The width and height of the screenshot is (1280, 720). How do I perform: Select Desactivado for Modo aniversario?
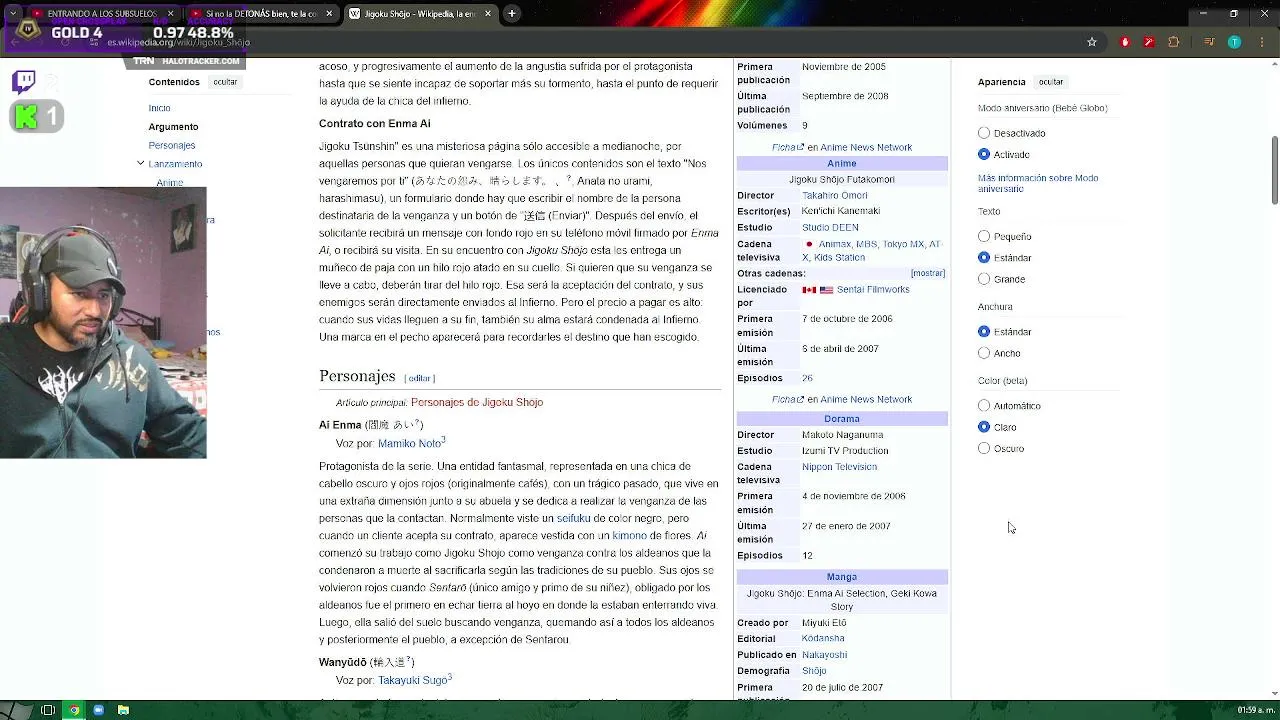click(x=984, y=133)
